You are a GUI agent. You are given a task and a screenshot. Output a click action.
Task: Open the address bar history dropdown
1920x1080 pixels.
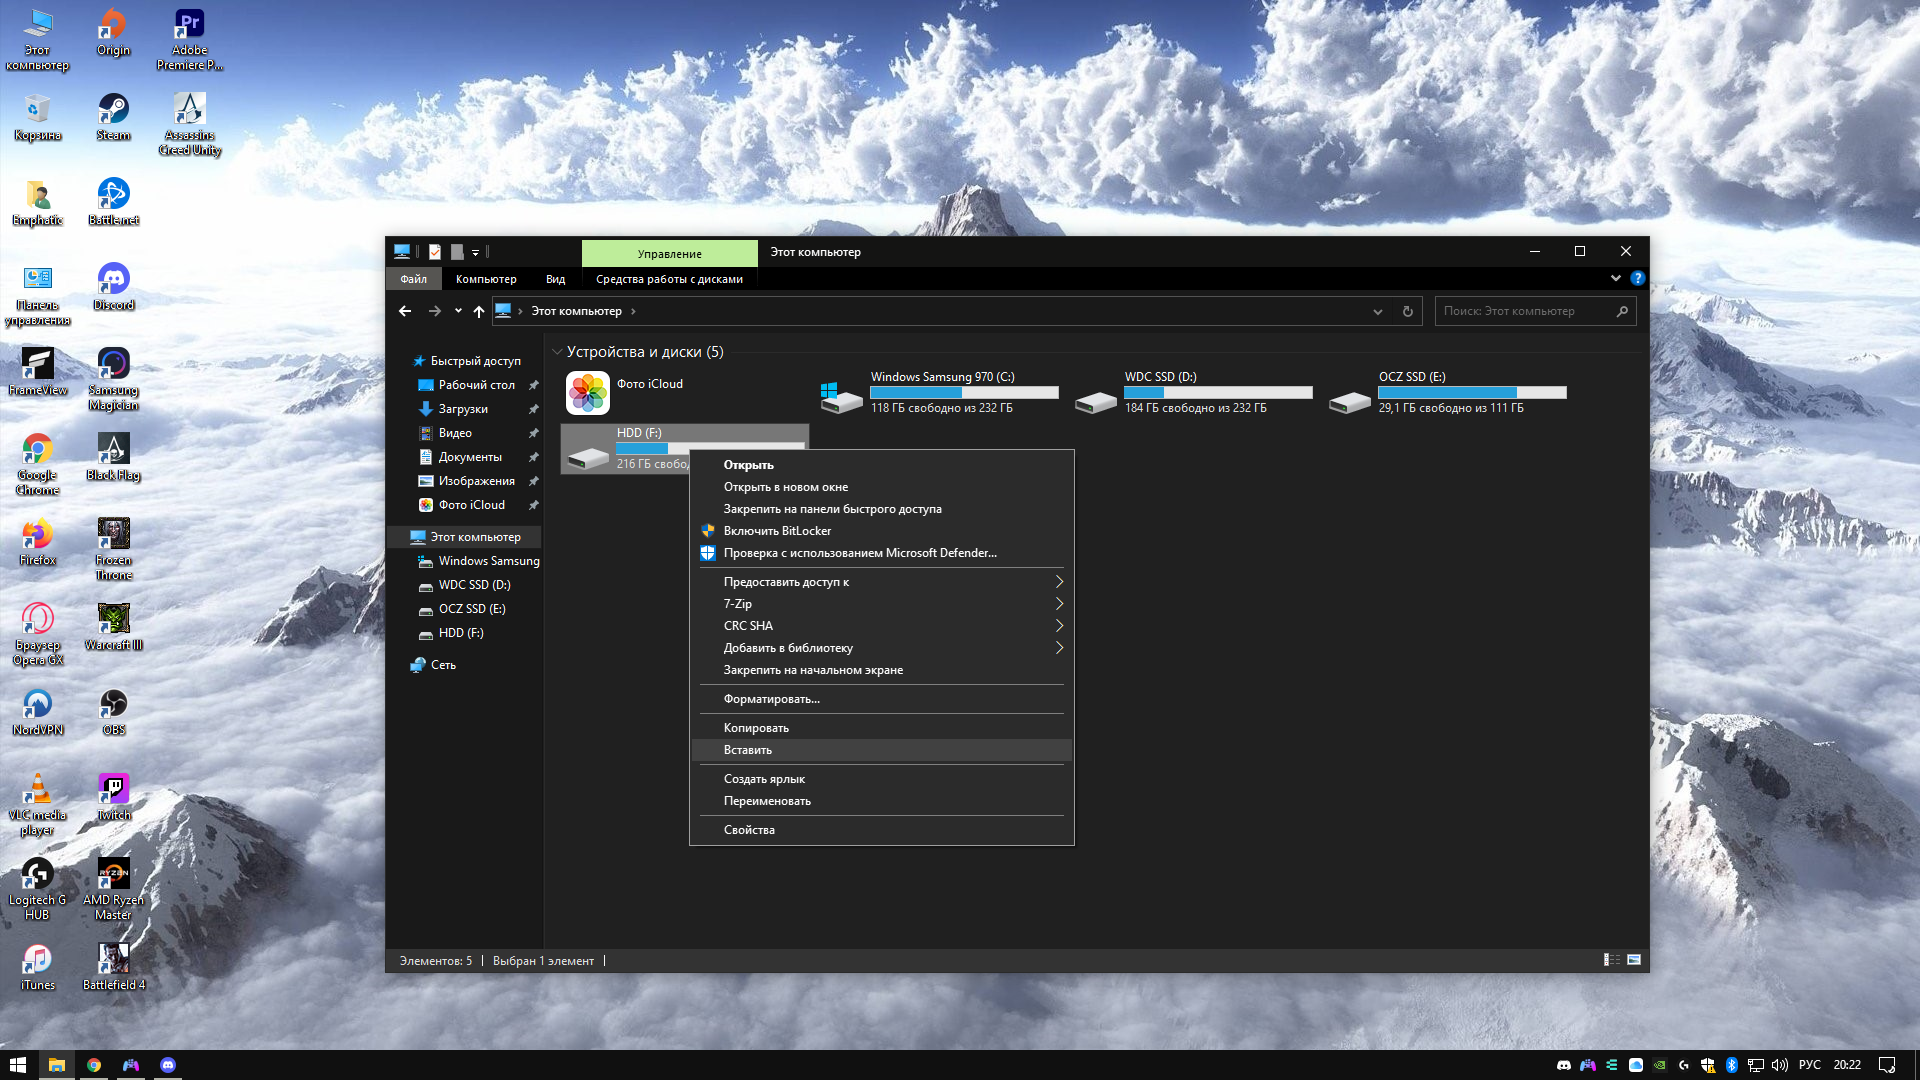pyautogui.click(x=1377, y=311)
